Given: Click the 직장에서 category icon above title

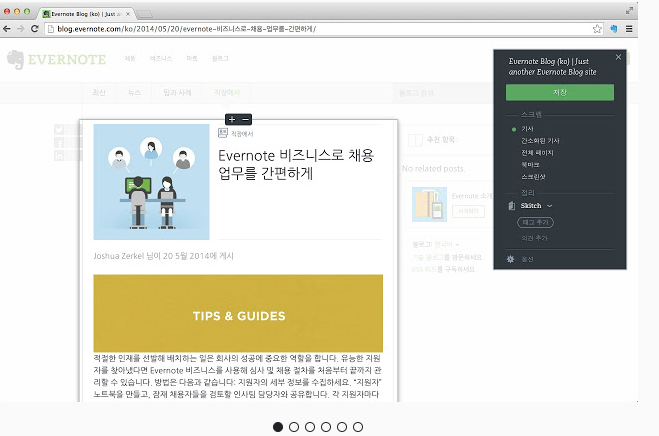Looking at the screenshot, I should point(223,133).
